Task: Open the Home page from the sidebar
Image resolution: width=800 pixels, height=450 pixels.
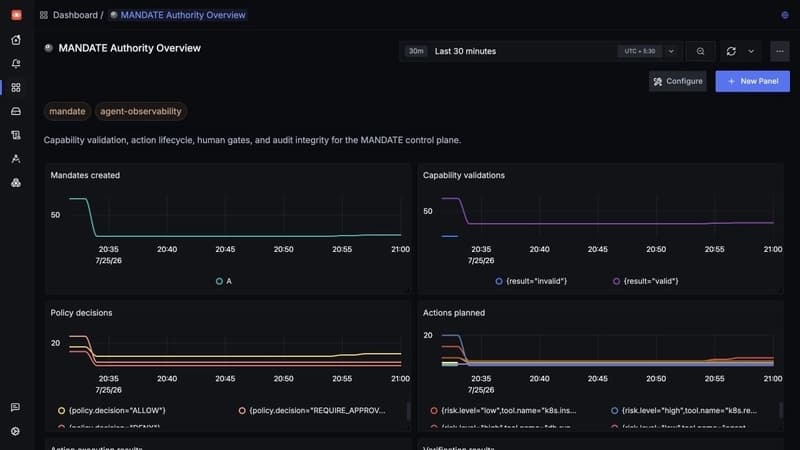Action: tap(16, 40)
